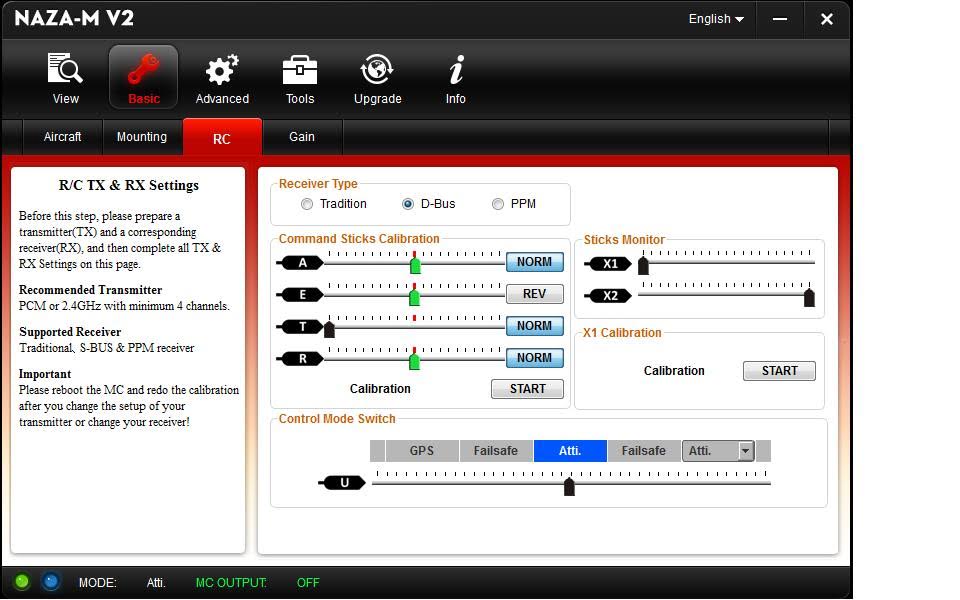Click the channel R slider handle

point(414,361)
